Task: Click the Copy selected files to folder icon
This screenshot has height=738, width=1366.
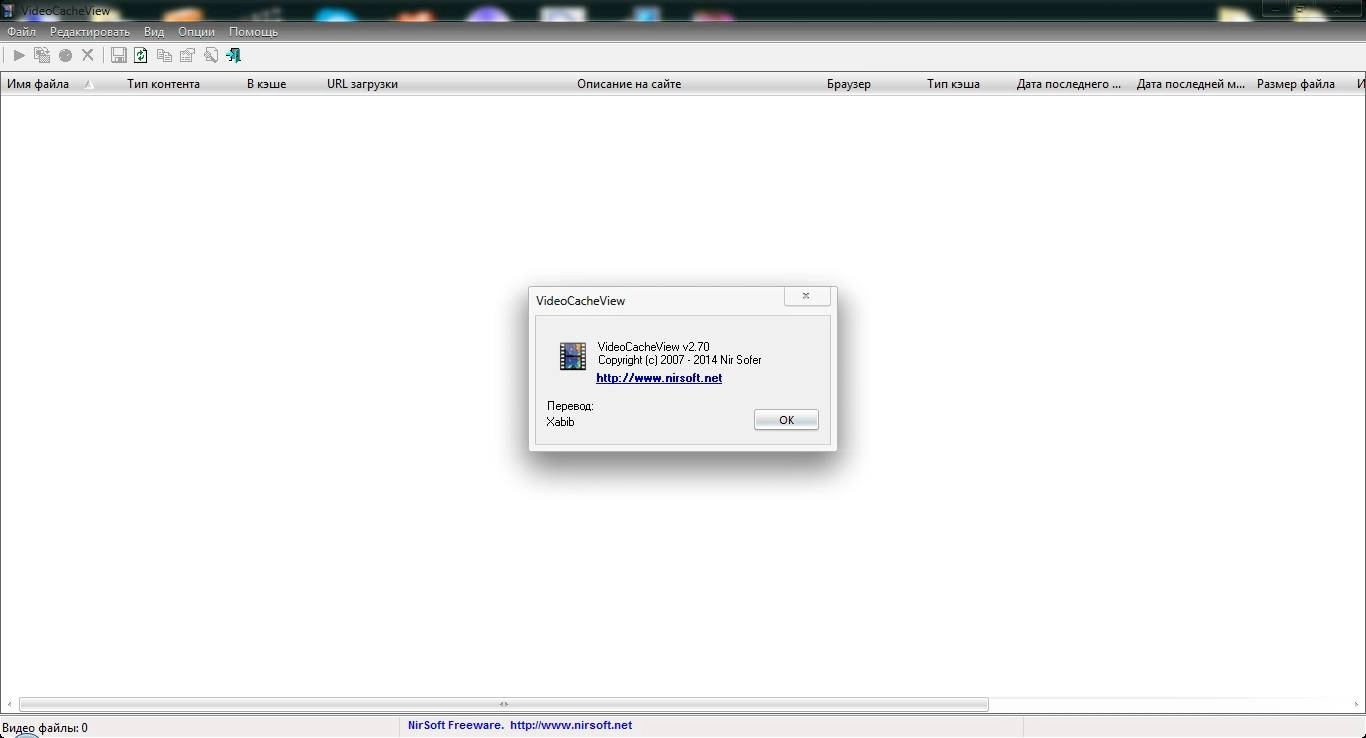Action: point(42,56)
